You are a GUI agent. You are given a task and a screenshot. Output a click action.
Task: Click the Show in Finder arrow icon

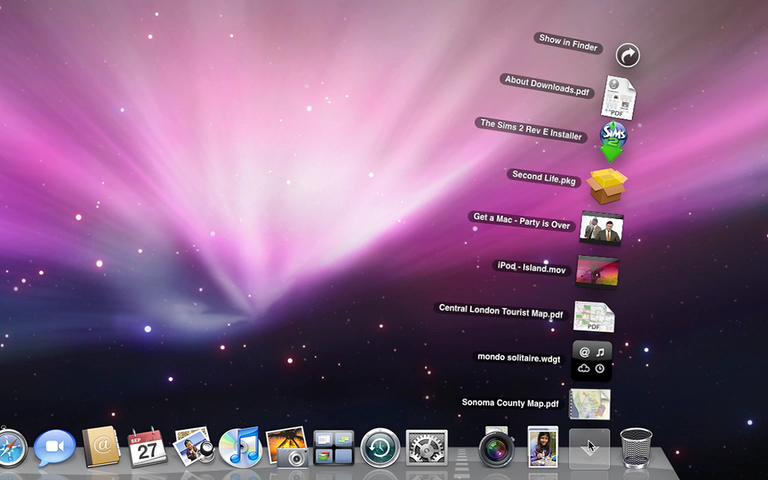(627, 55)
